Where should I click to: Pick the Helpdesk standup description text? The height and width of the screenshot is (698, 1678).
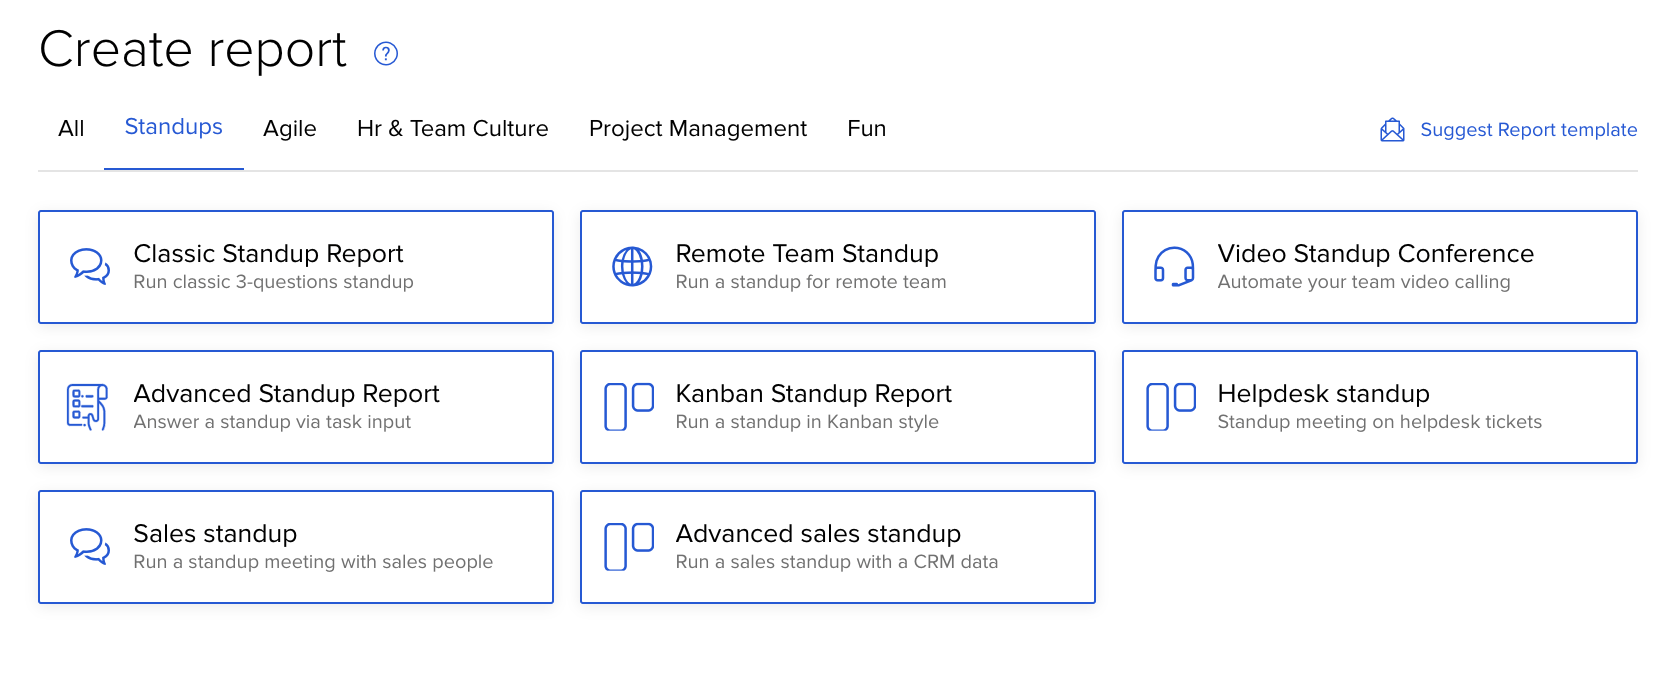point(1379,422)
